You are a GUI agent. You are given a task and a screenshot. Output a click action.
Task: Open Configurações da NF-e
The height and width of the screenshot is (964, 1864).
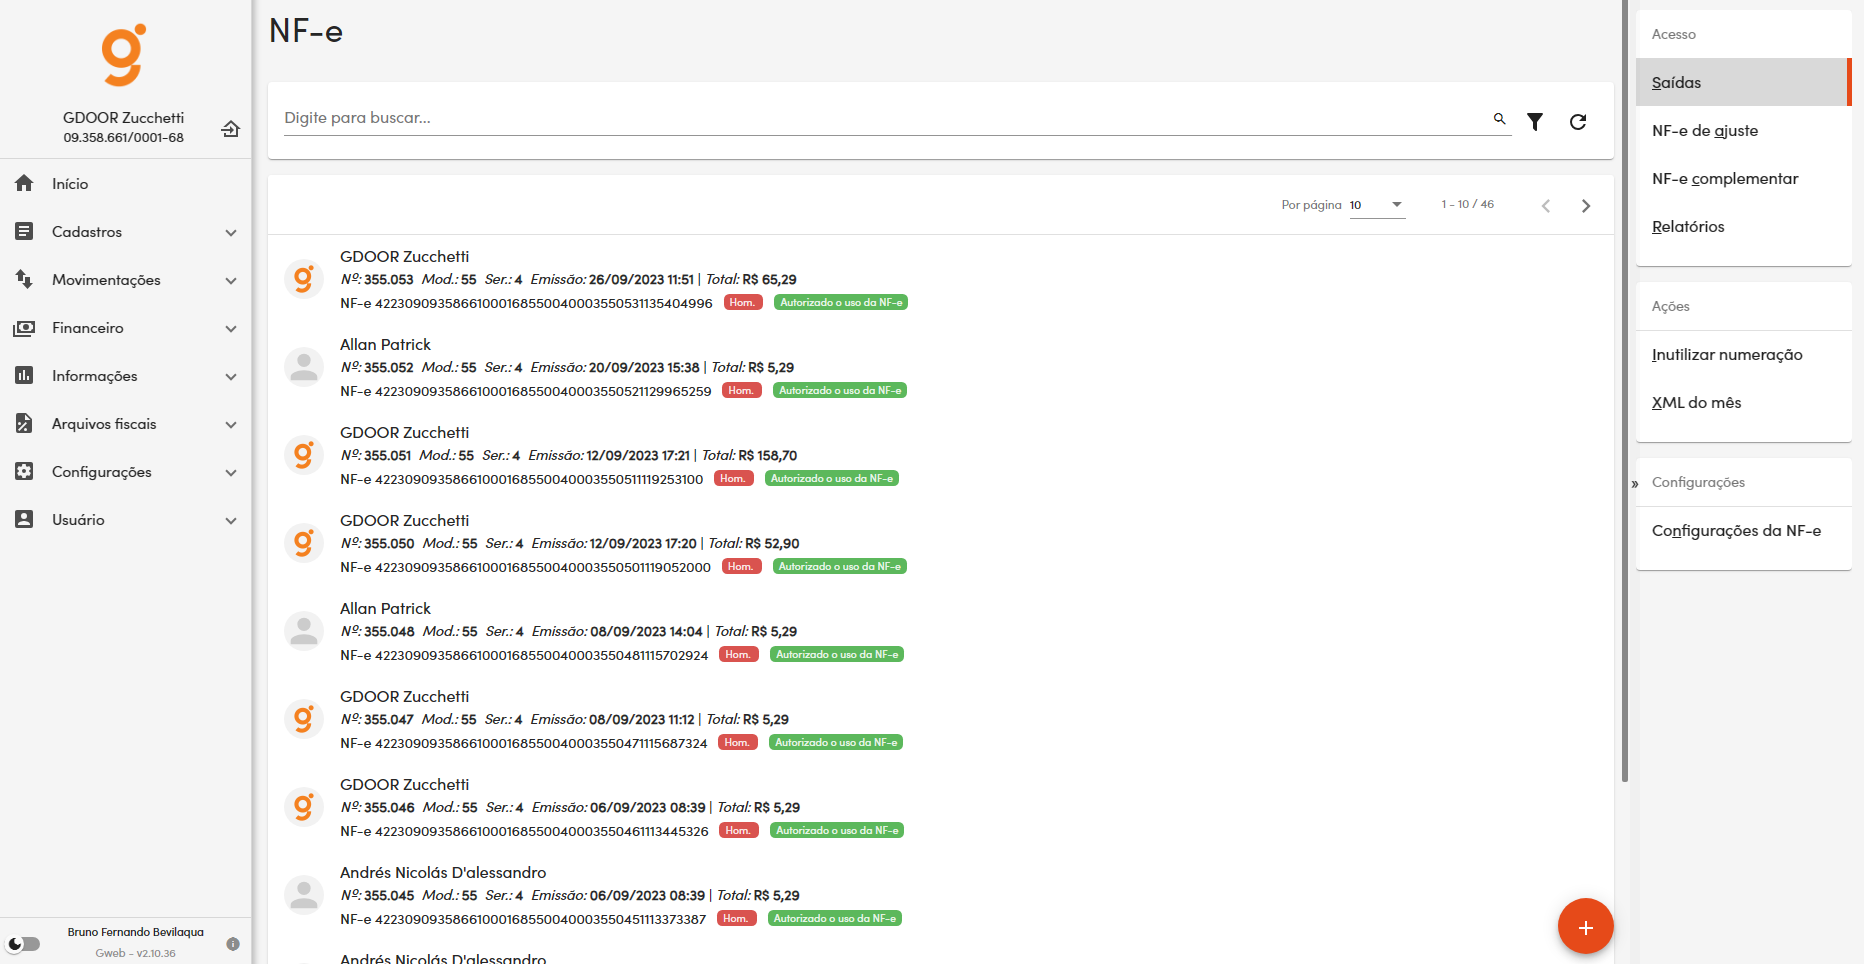click(1743, 530)
